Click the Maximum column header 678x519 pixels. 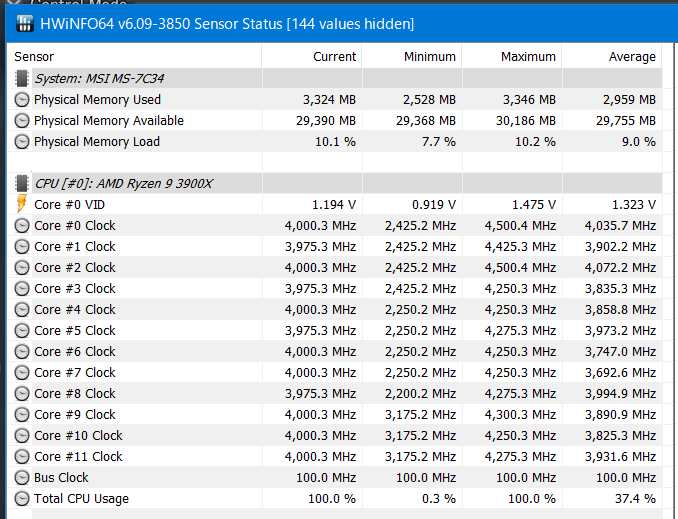[512, 57]
